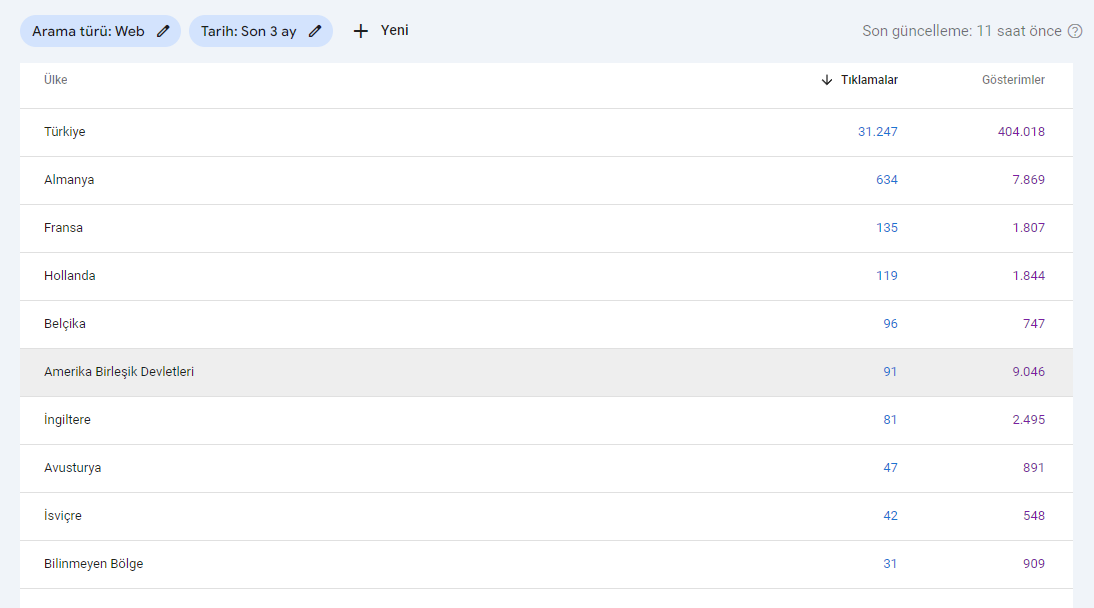Viewport: 1094px width, 608px height.
Task: Select the Türkiye country row
Action: pos(546,132)
